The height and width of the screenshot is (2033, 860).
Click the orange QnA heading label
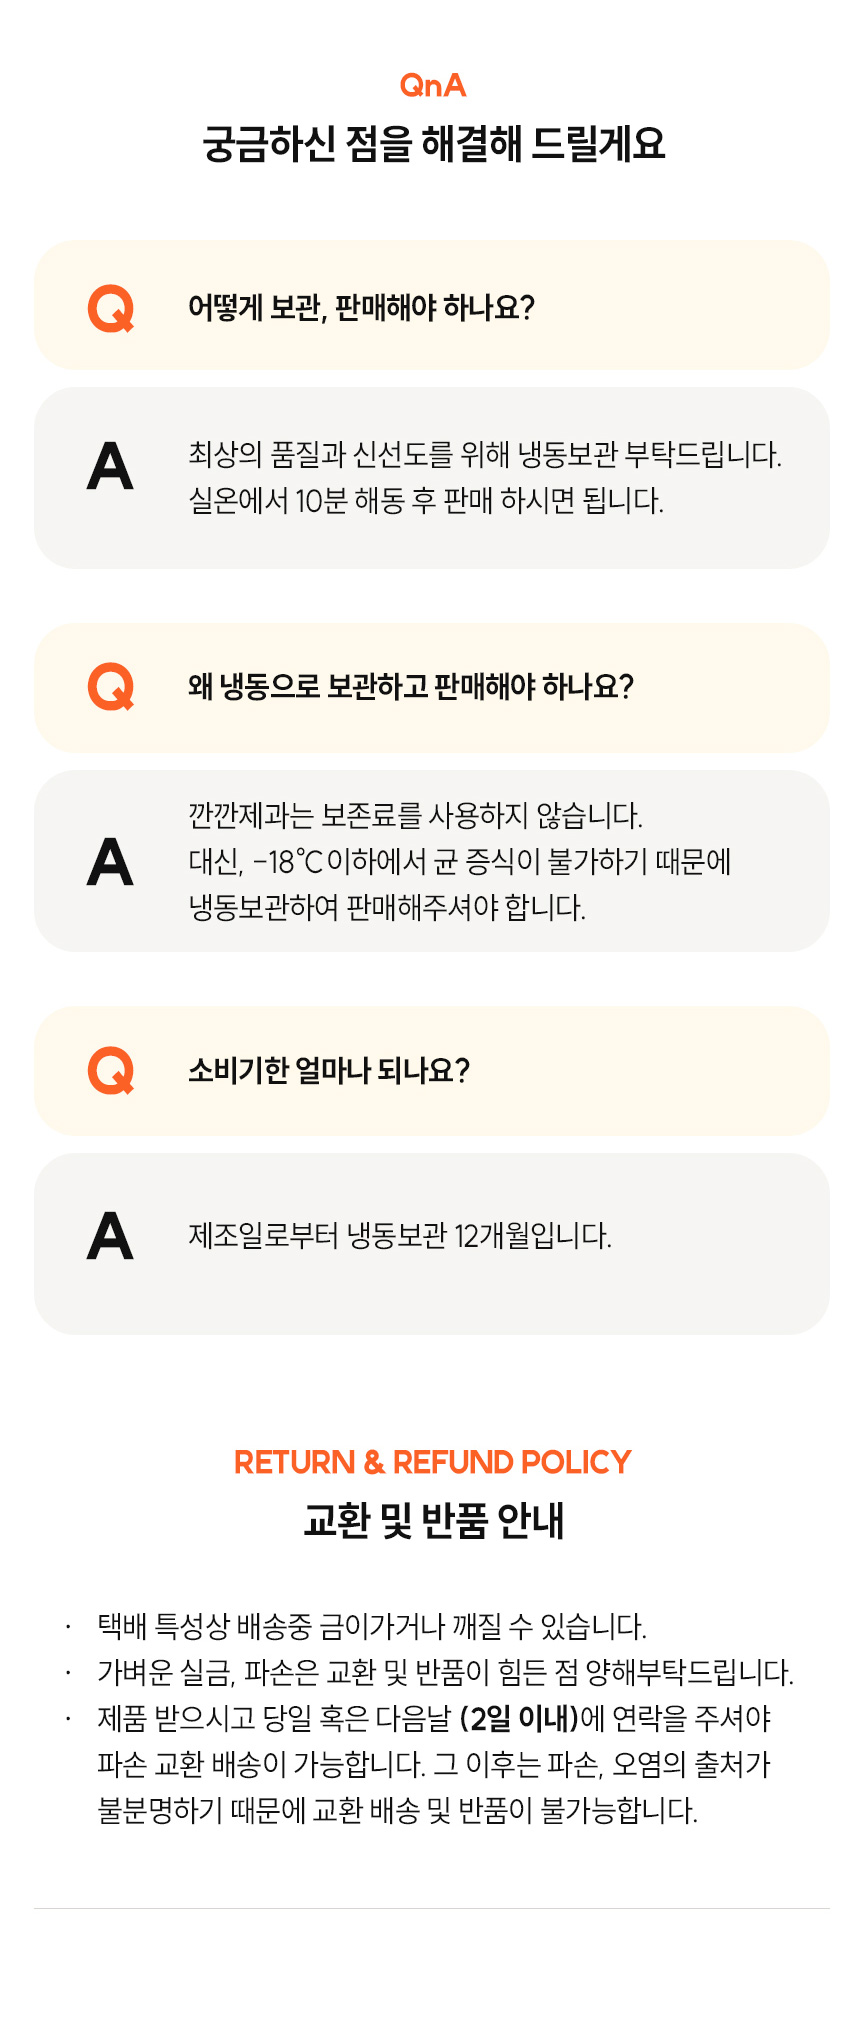pos(433,86)
